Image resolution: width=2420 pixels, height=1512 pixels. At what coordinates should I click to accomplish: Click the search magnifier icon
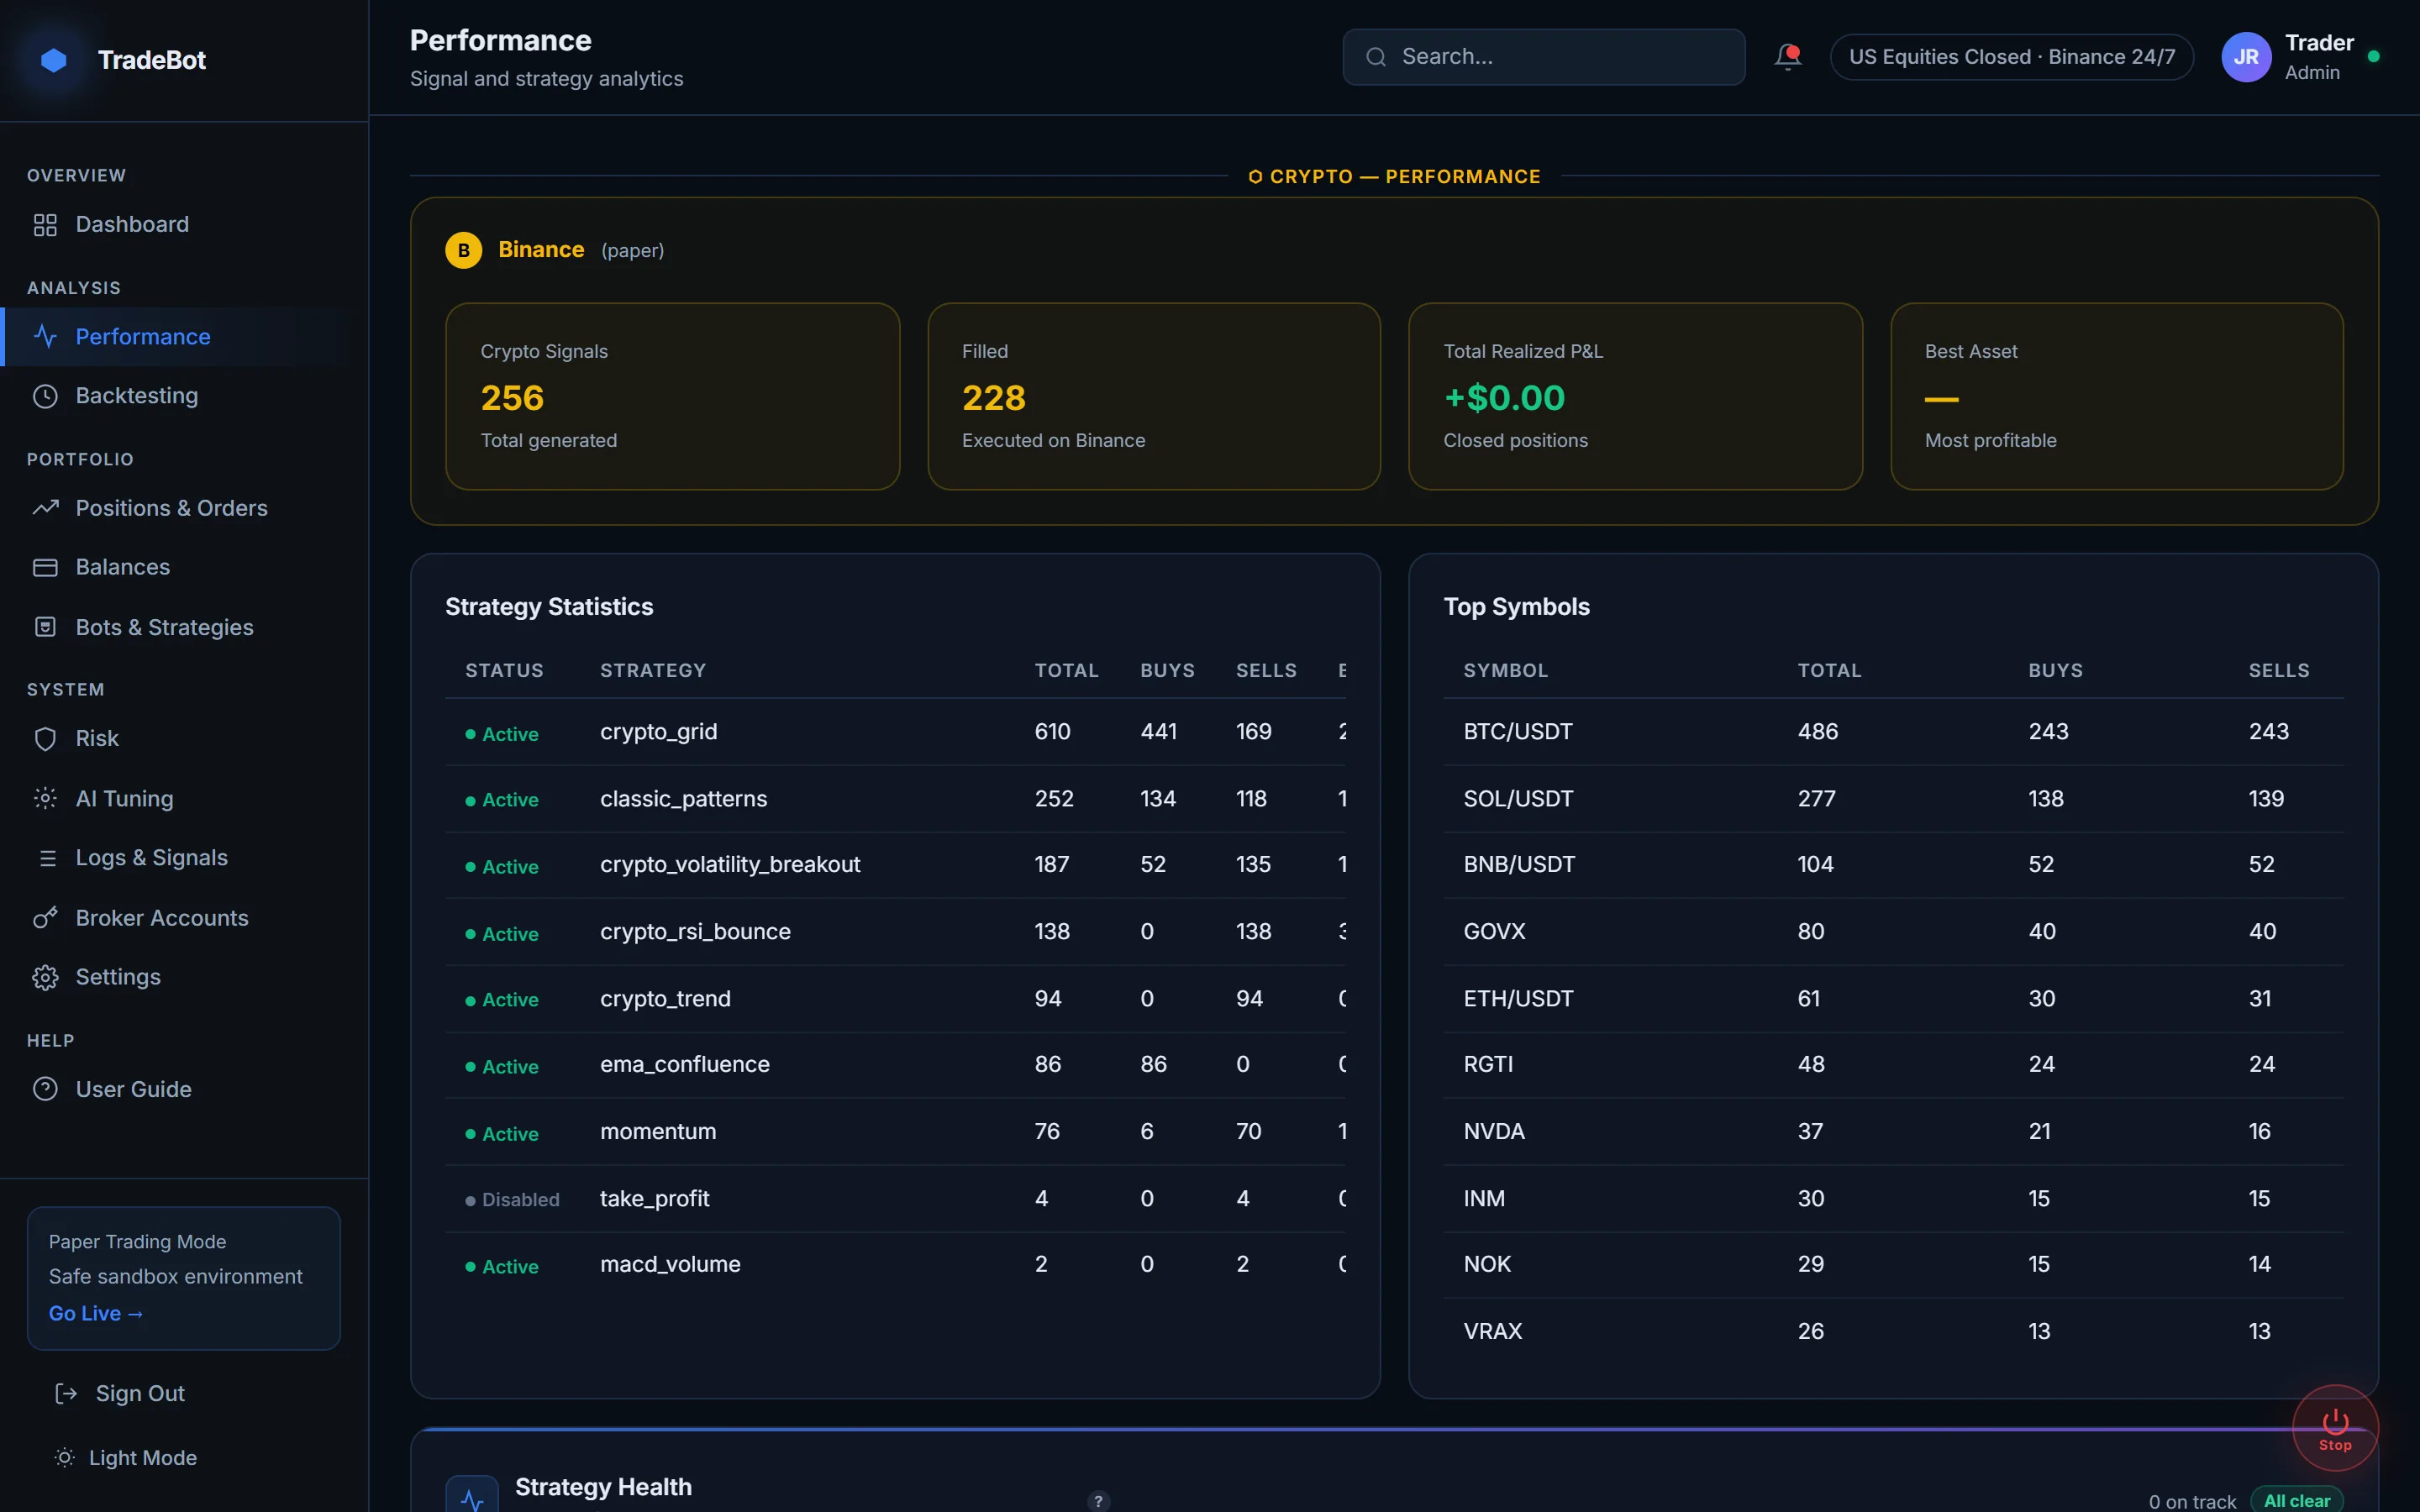click(x=1376, y=57)
